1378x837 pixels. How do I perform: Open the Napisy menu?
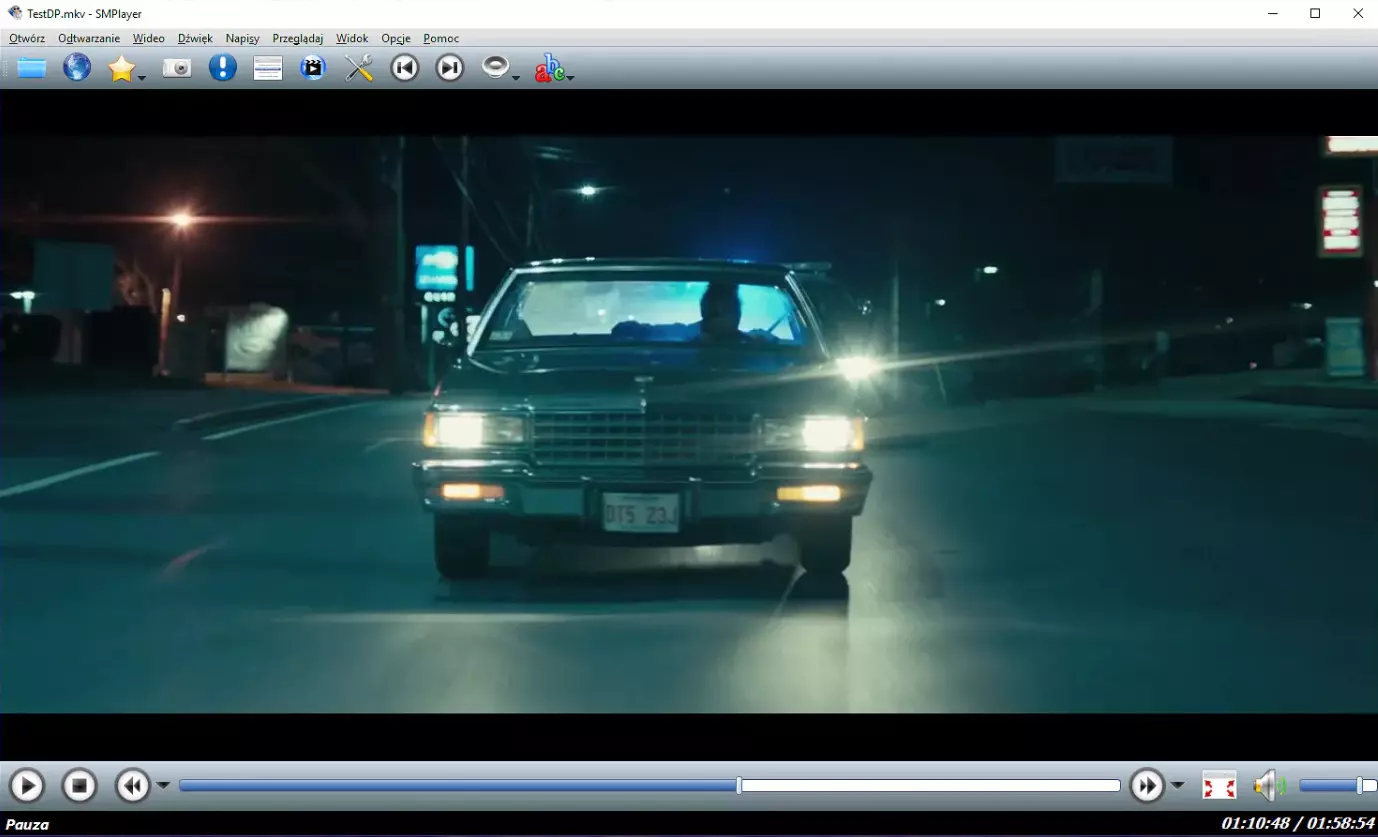click(x=242, y=38)
